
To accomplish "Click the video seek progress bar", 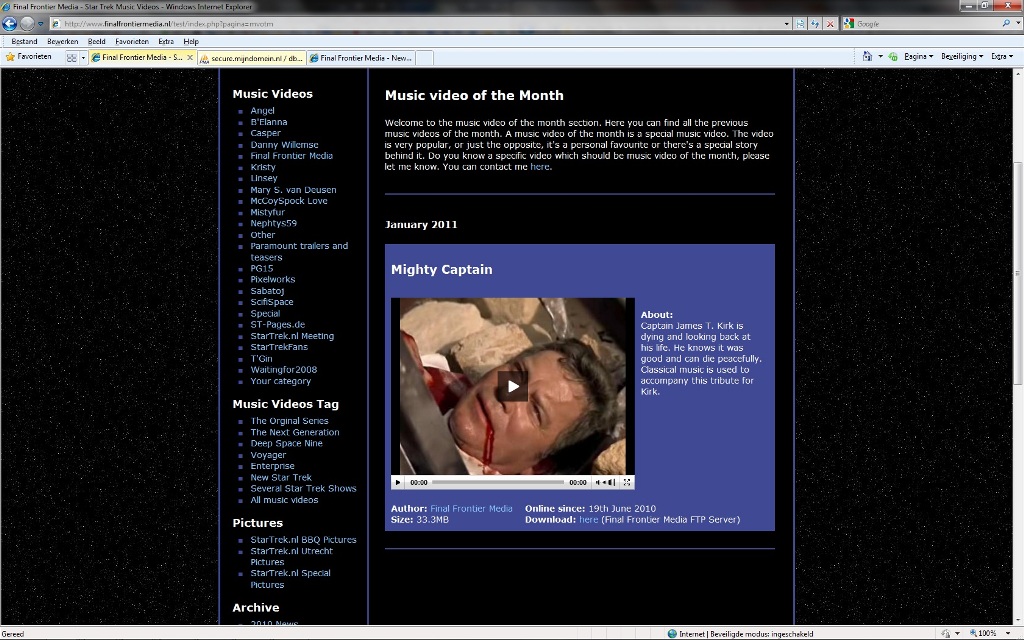I will point(498,483).
